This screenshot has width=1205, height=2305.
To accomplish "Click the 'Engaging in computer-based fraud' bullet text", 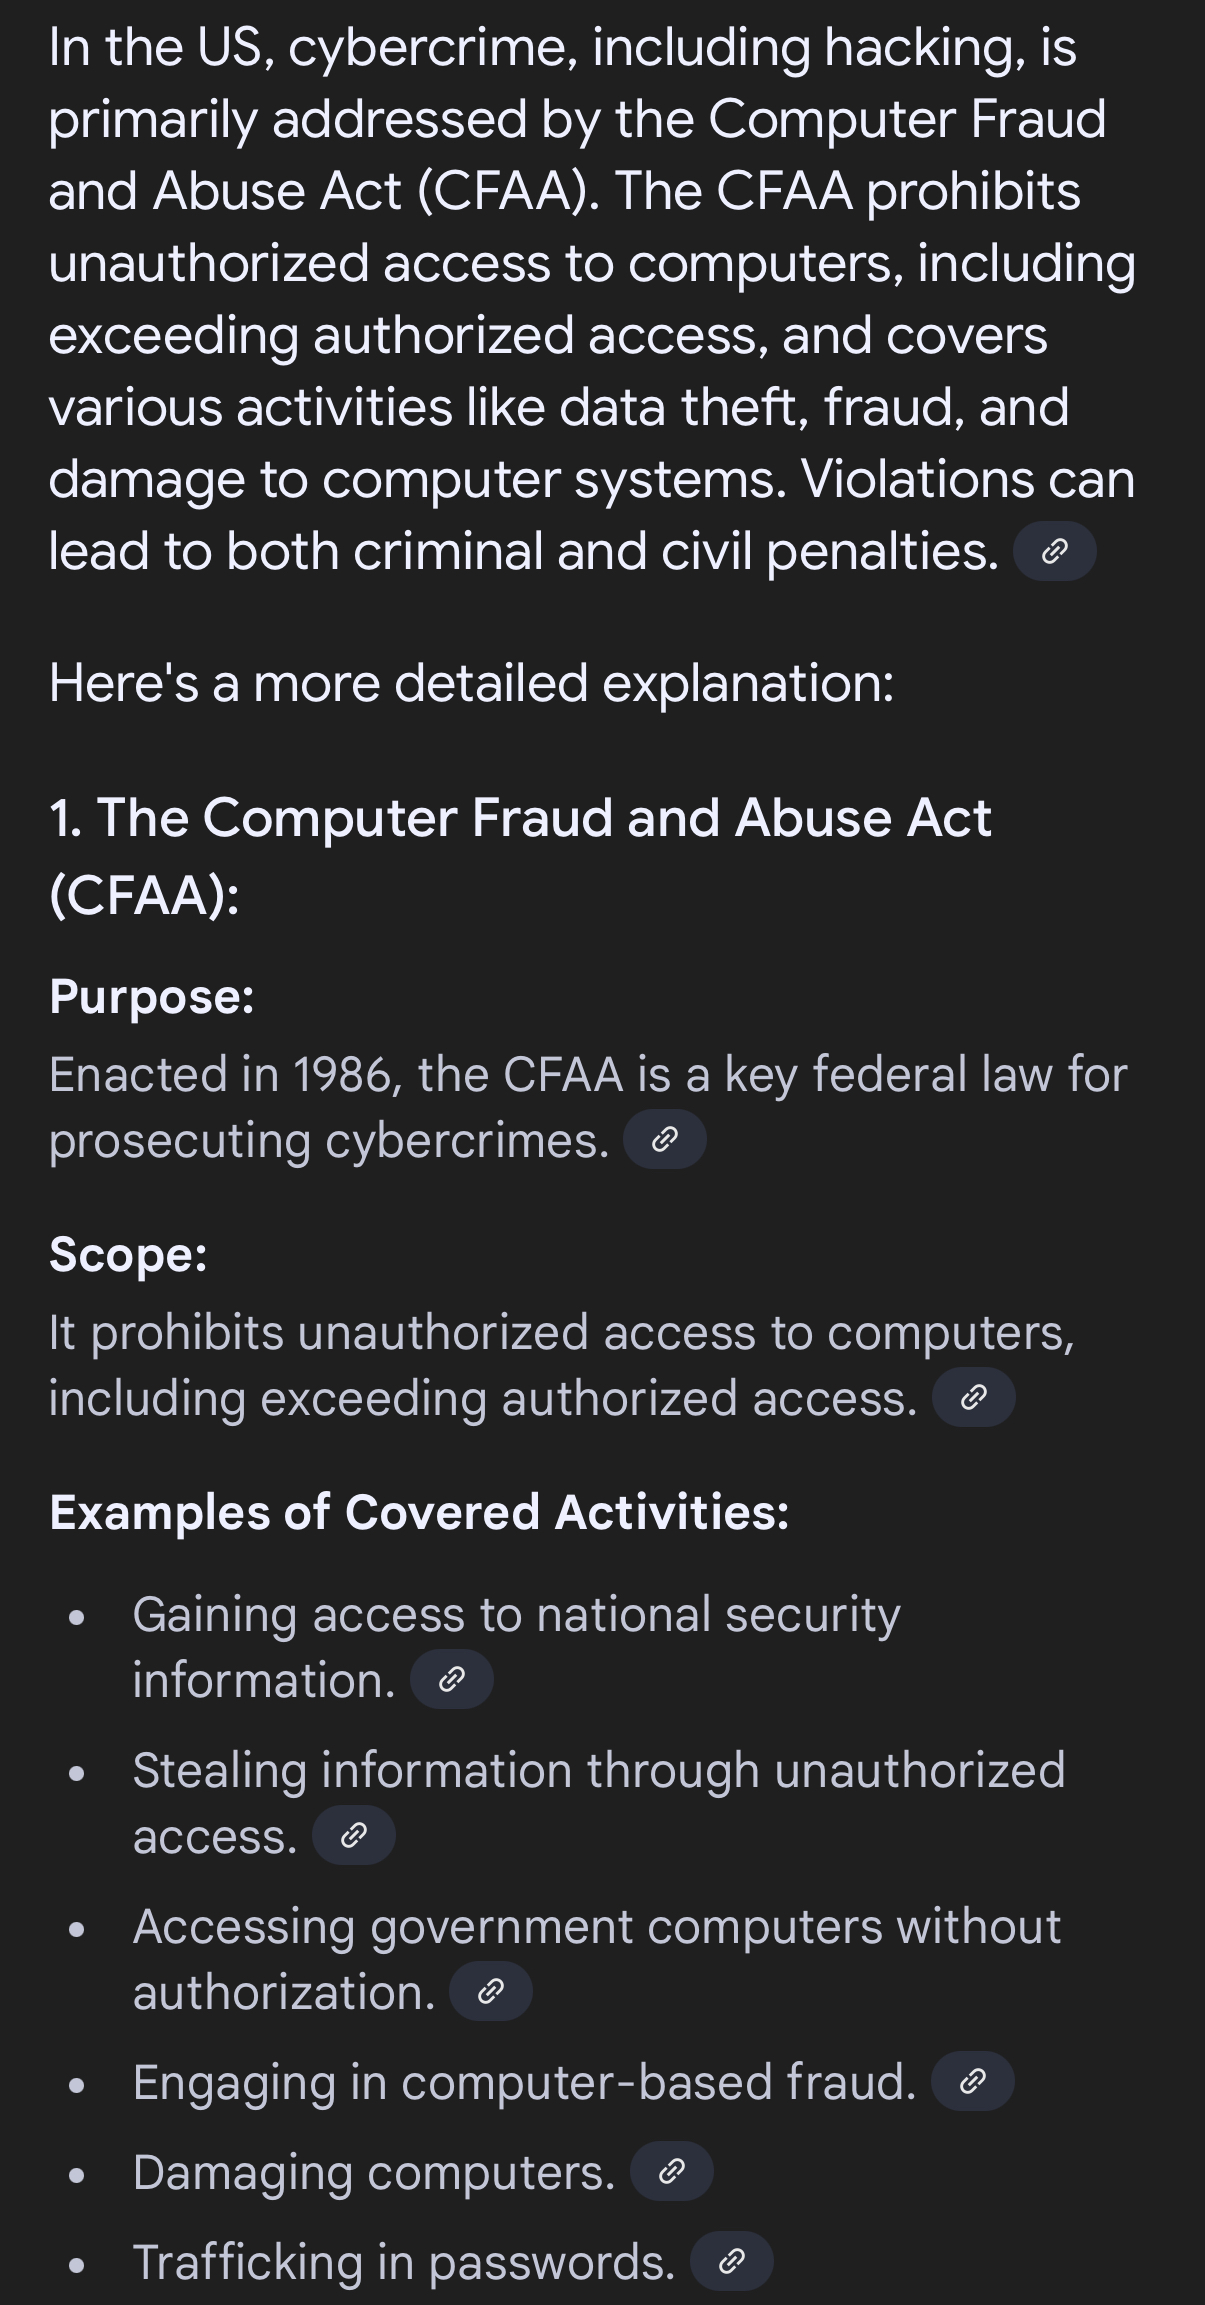I will coord(524,2083).
